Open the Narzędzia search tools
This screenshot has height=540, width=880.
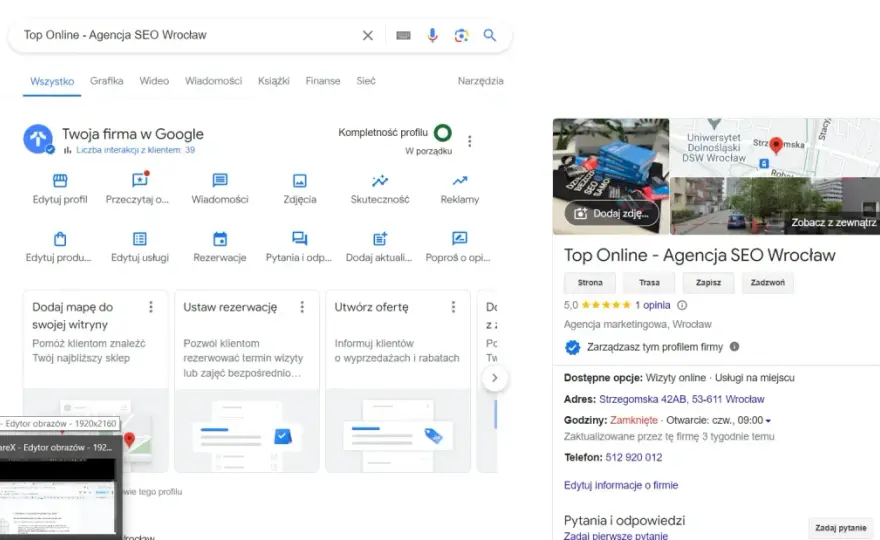pyautogui.click(x=480, y=81)
